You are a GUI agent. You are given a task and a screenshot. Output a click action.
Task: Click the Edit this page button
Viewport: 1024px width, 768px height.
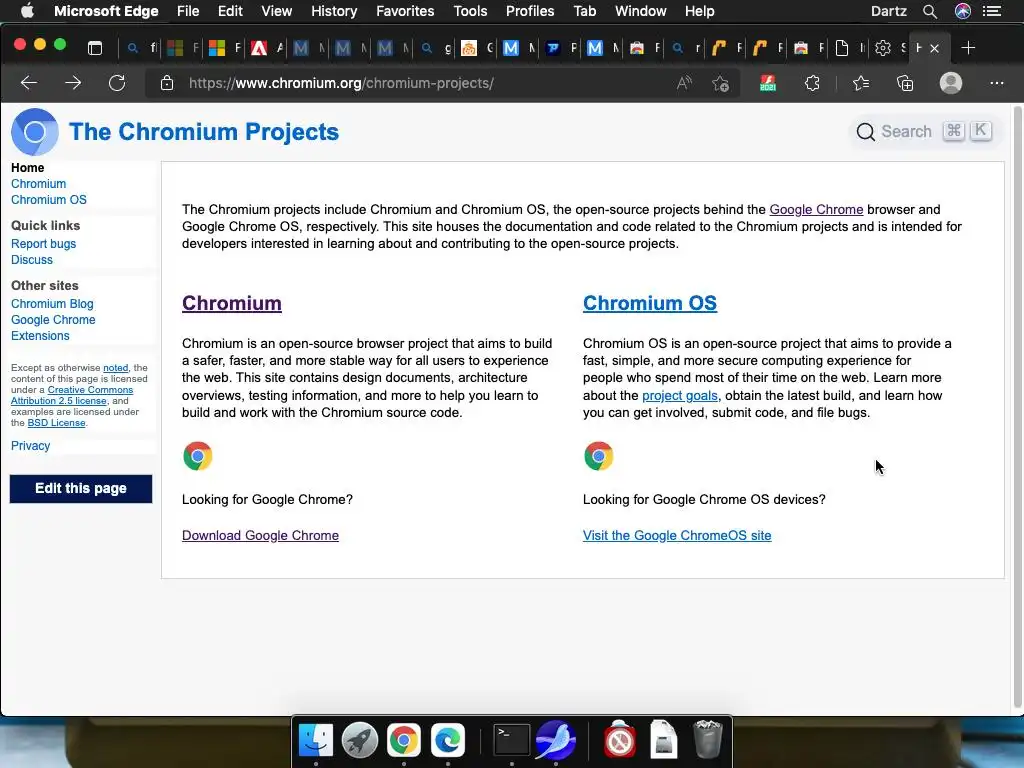tap(81, 488)
